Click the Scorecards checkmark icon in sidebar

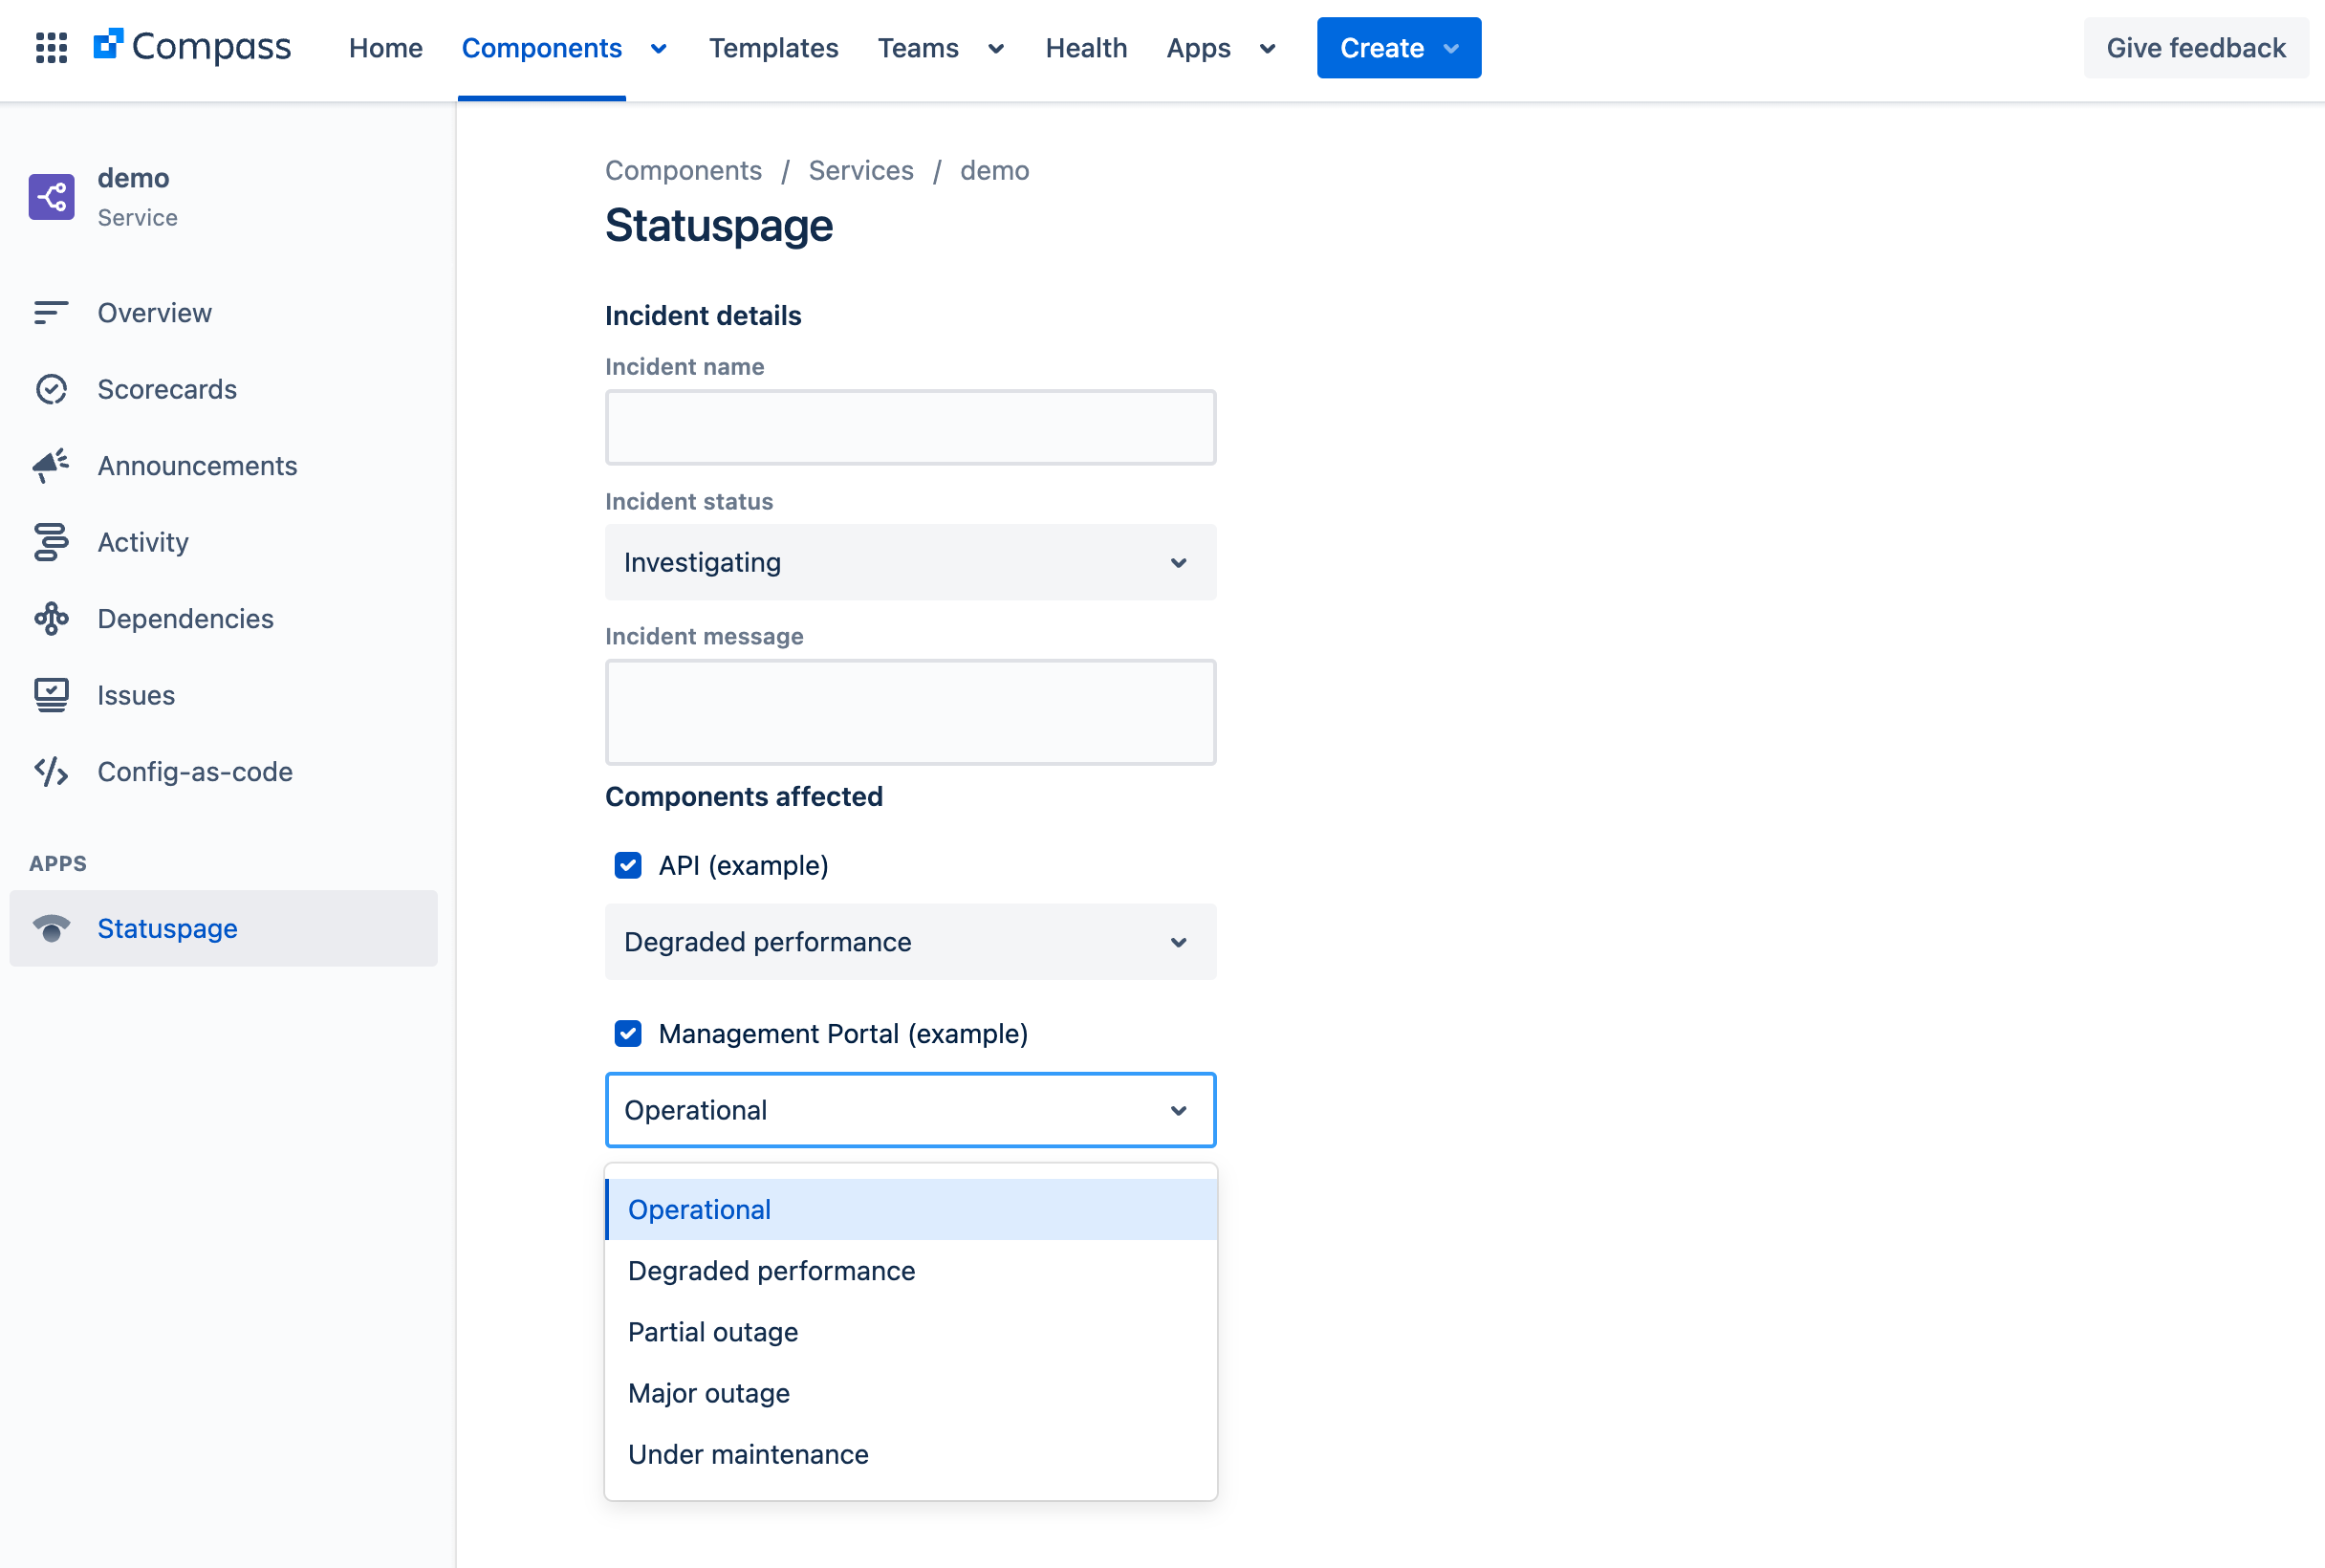coord(51,389)
